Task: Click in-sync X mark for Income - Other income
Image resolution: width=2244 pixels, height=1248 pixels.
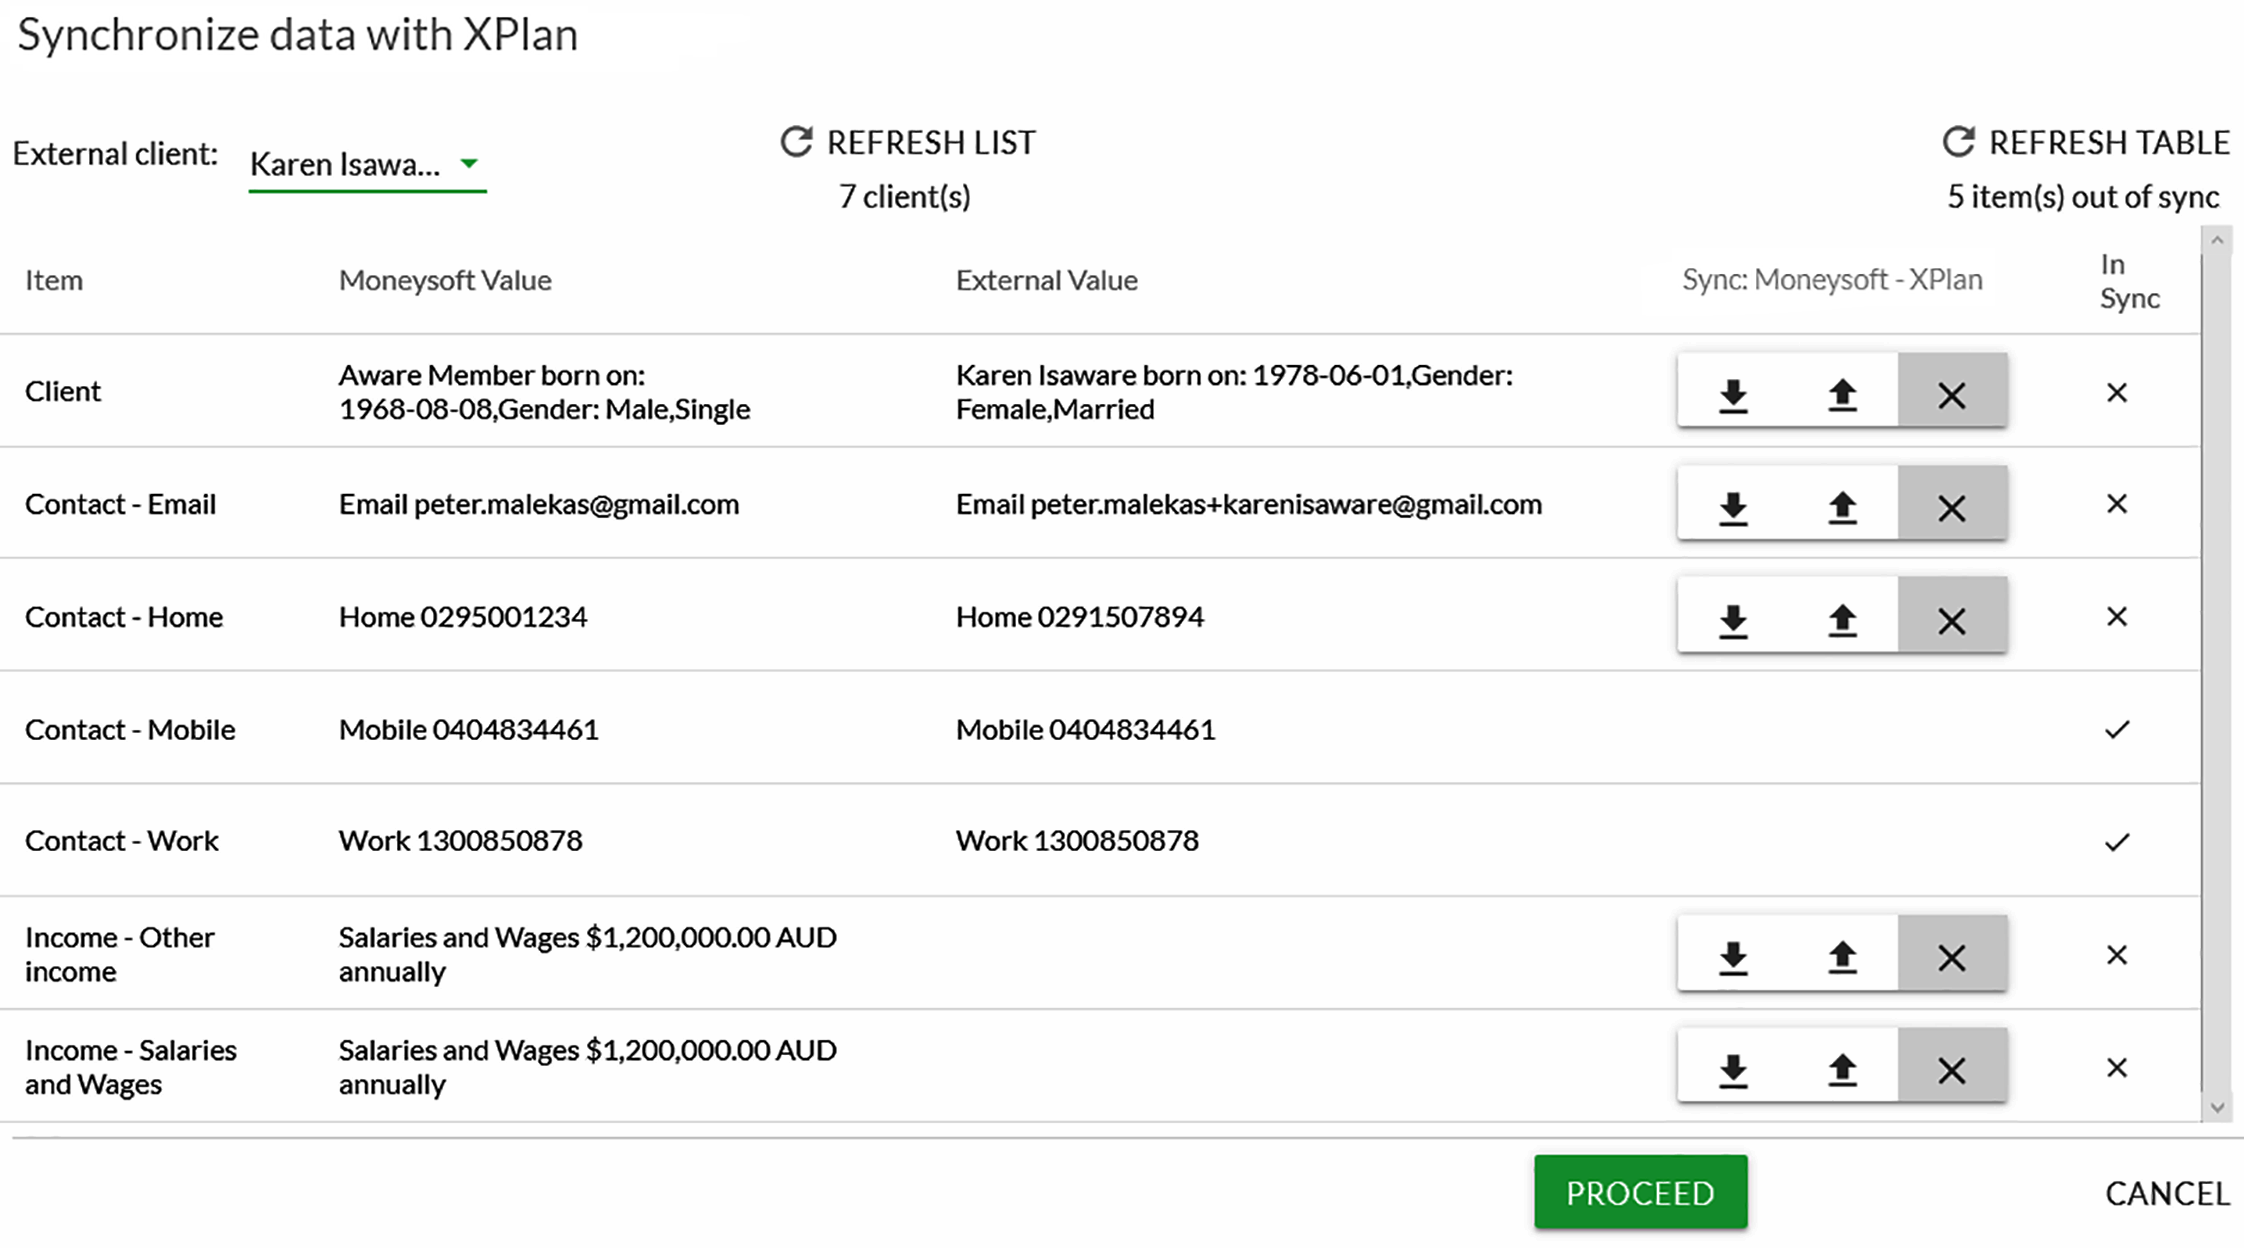Action: pyautogui.click(x=2116, y=955)
